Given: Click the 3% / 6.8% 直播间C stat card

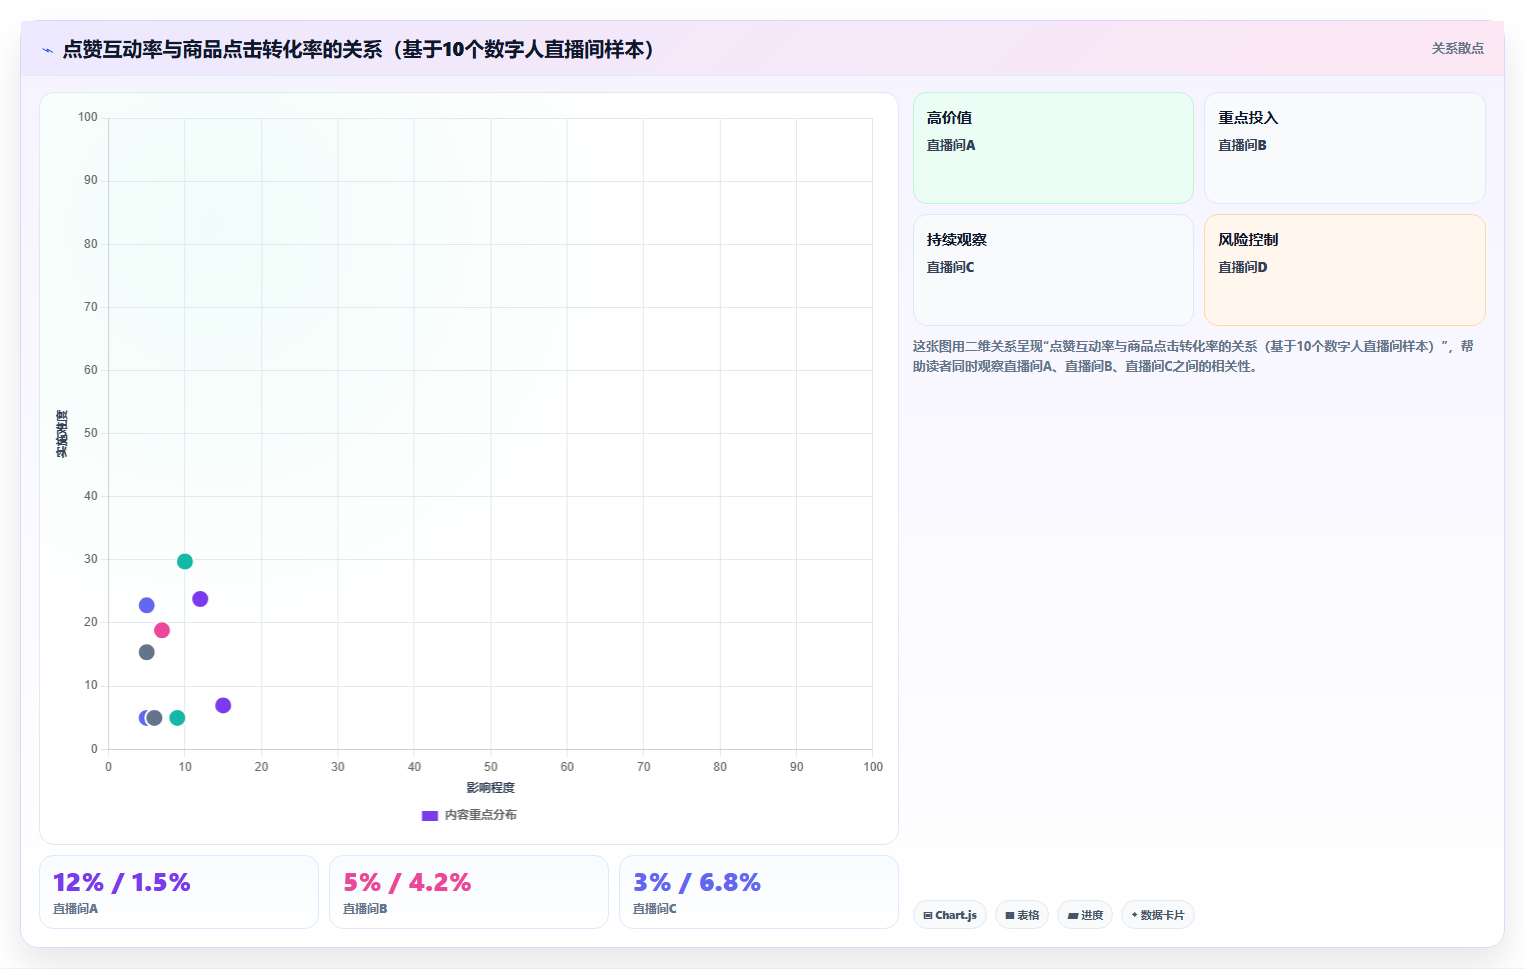Looking at the screenshot, I should [758, 892].
